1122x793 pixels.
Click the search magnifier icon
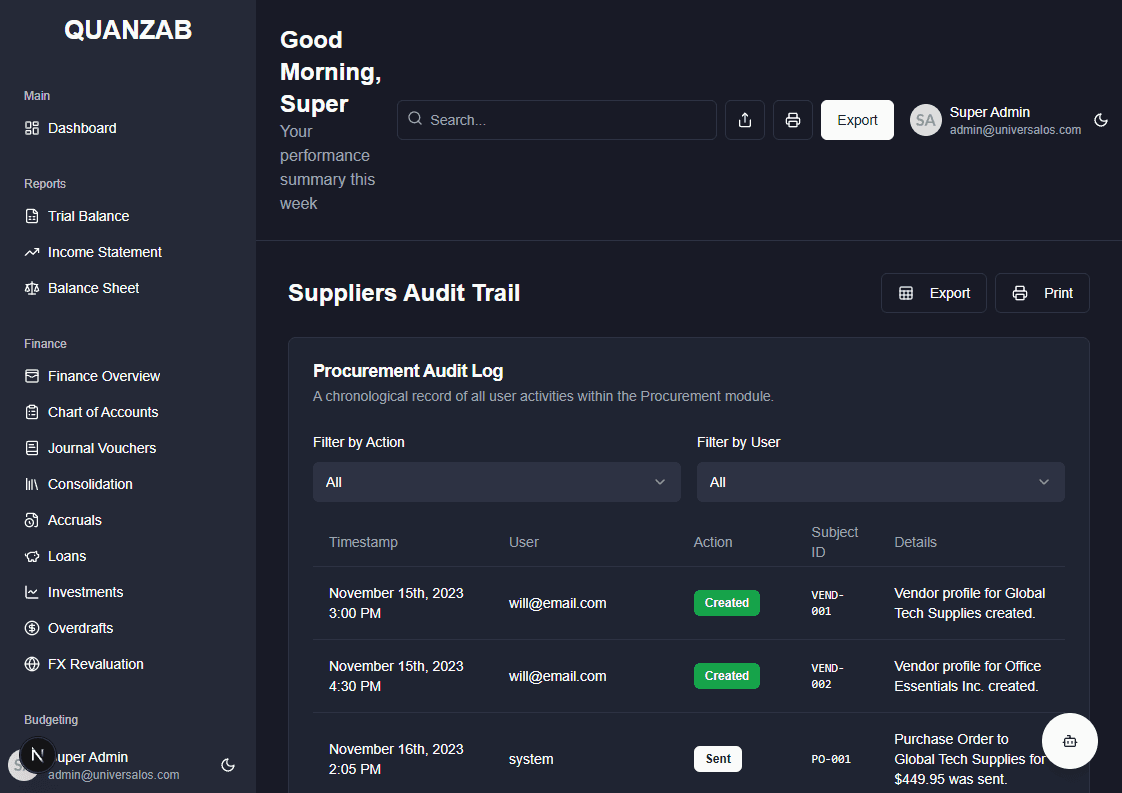click(x=415, y=119)
